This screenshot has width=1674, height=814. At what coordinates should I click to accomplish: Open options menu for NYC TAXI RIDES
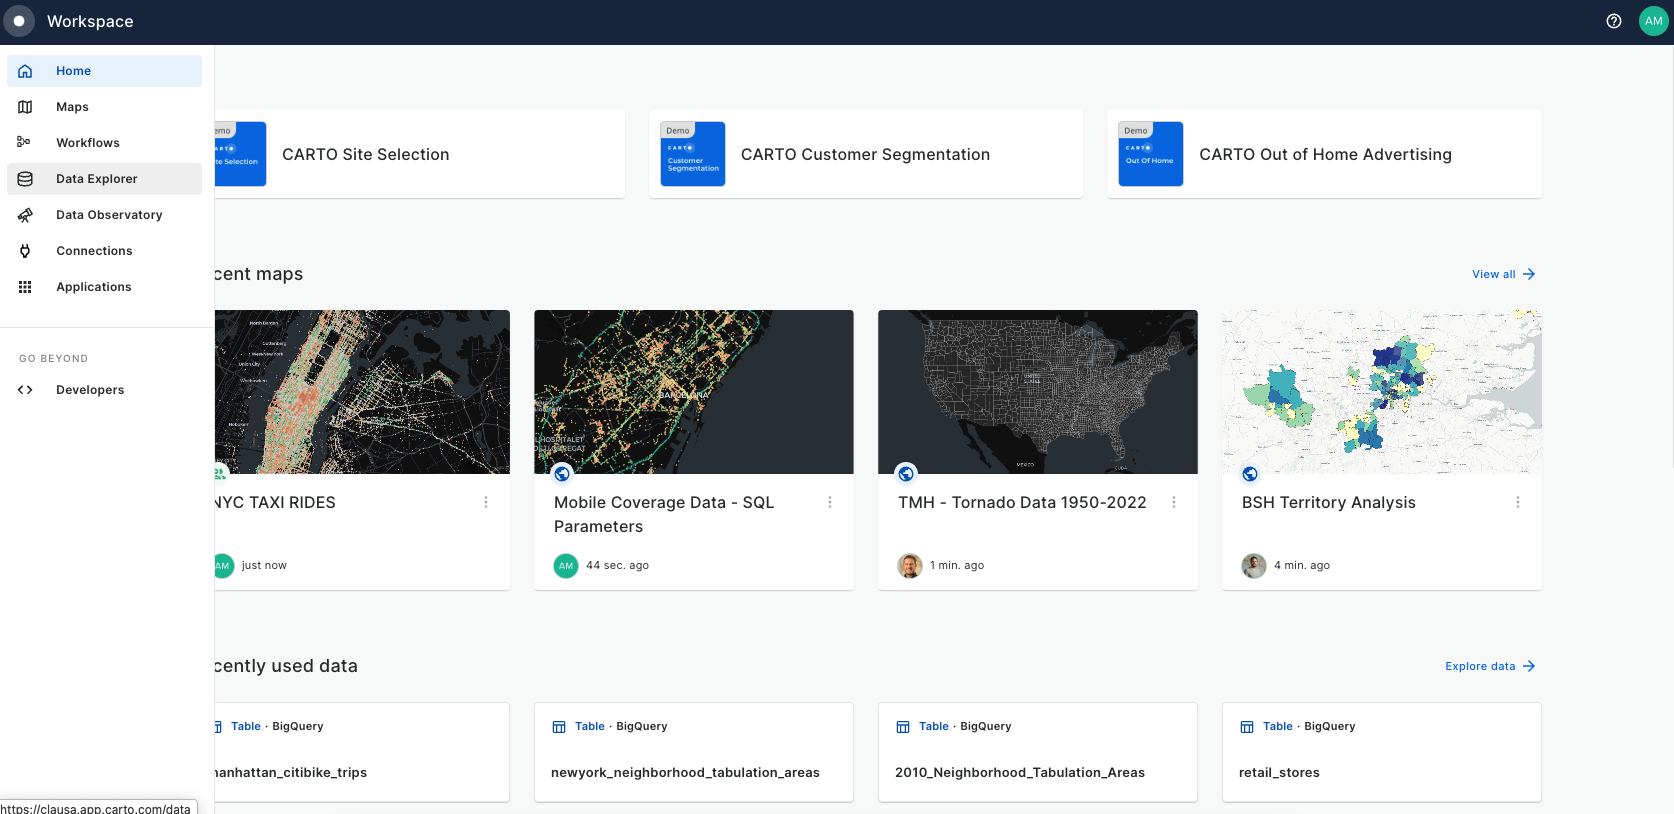pyautogui.click(x=486, y=502)
